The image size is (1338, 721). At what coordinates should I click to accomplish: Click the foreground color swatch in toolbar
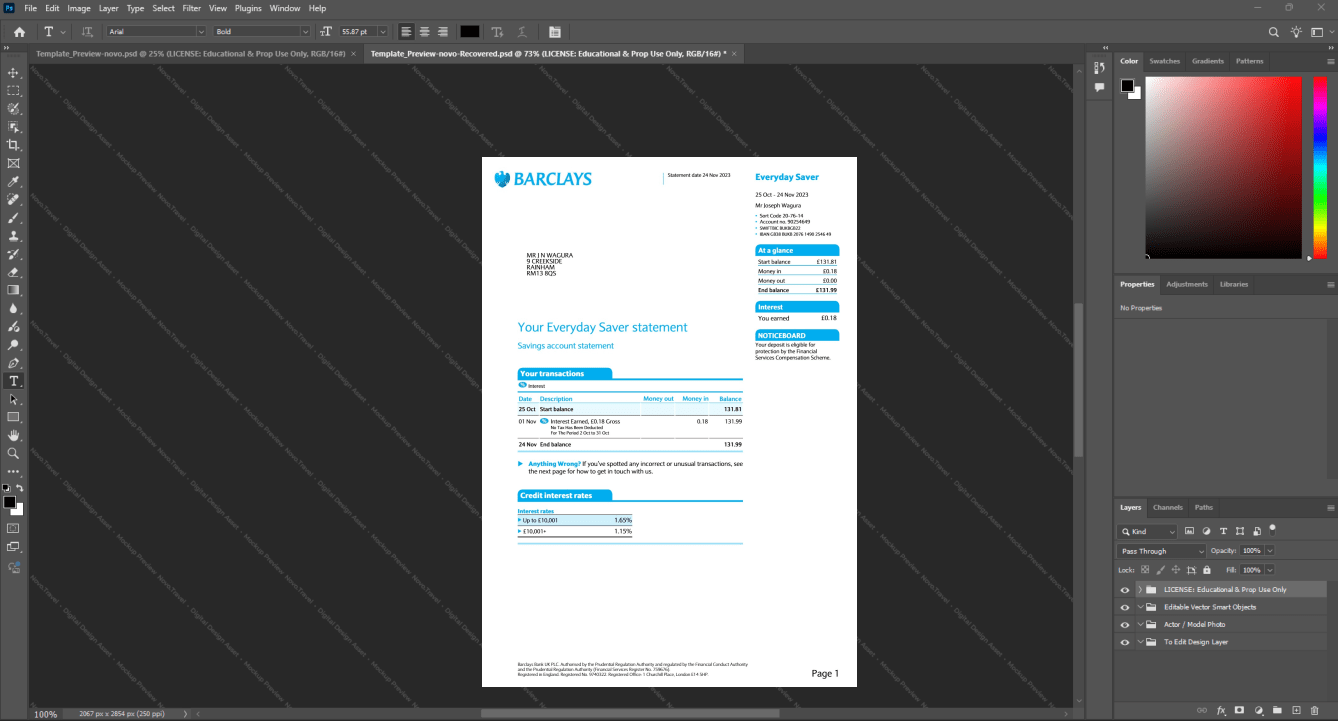tap(10, 501)
